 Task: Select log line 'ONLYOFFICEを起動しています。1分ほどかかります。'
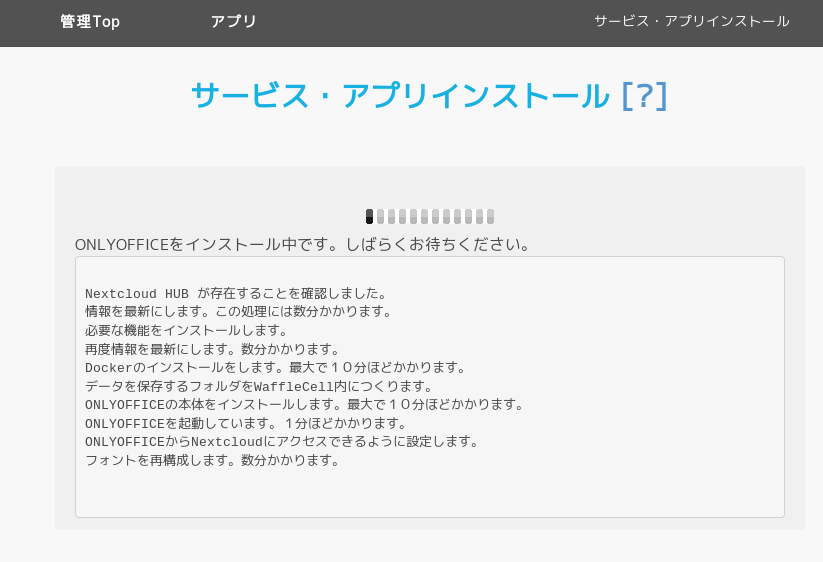[246, 423]
